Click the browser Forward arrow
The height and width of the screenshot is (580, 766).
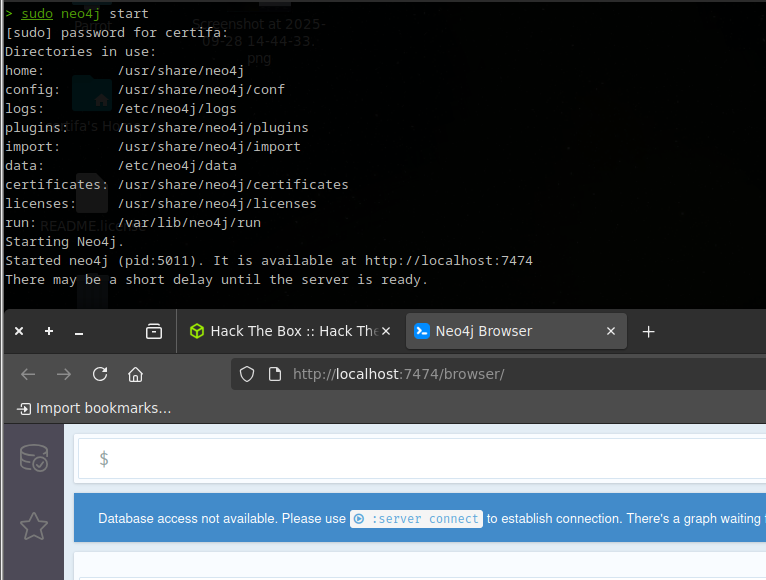[x=64, y=374]
